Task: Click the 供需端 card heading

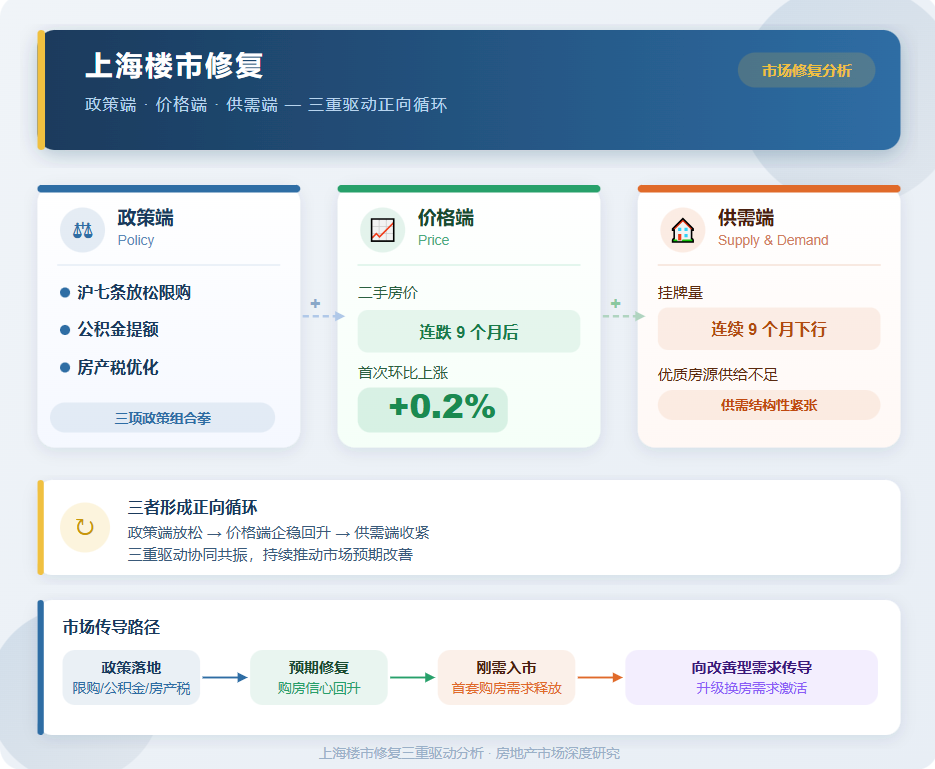Action: pyautogui.click(x=746, y=218)
